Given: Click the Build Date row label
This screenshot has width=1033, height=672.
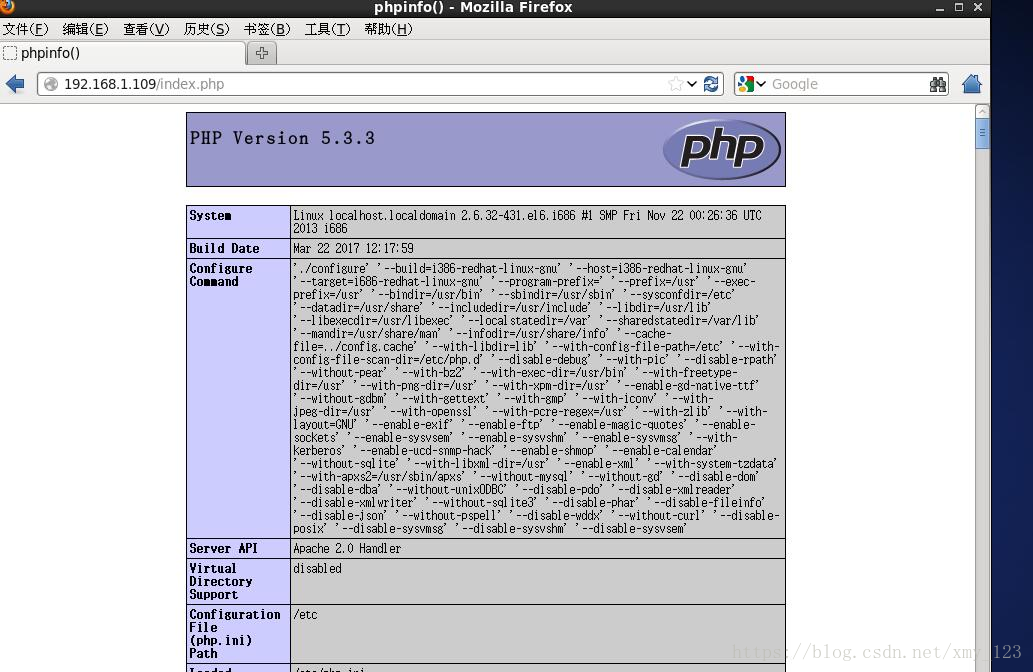Looking at the screenshot, I should (x=224, y=248).
